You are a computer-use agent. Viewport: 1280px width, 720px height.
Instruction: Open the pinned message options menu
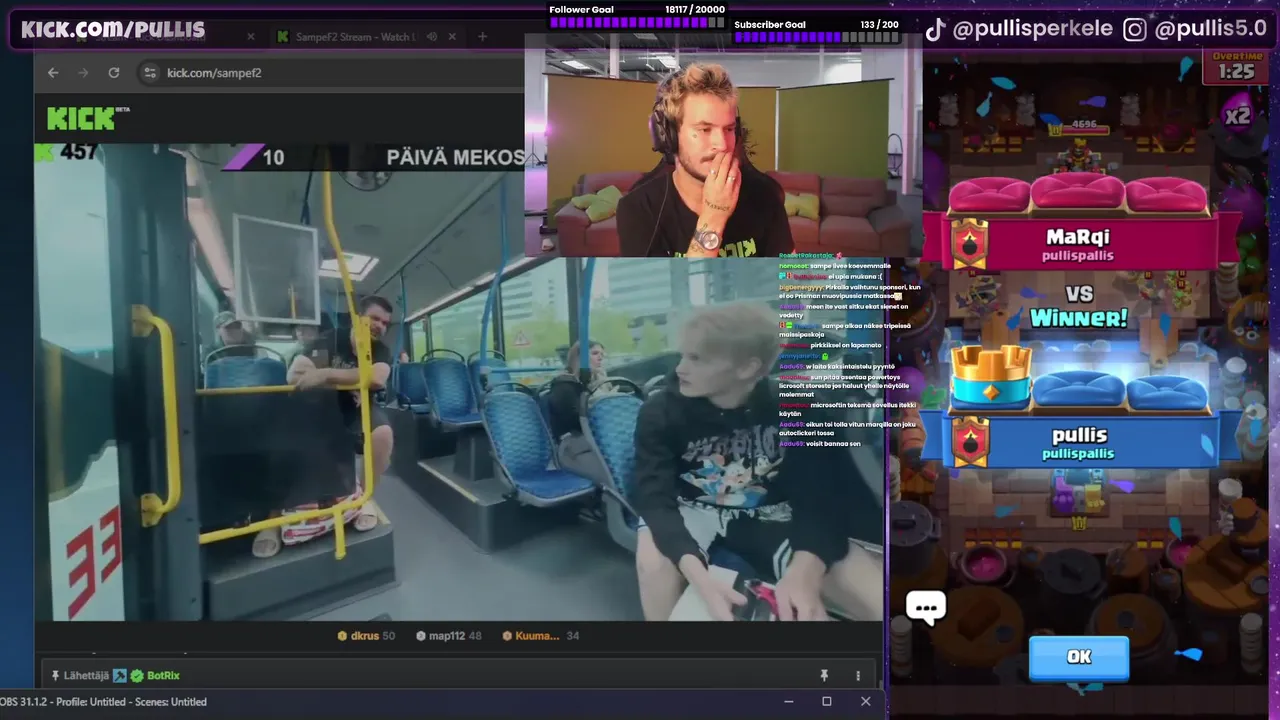tap(858, 676)
